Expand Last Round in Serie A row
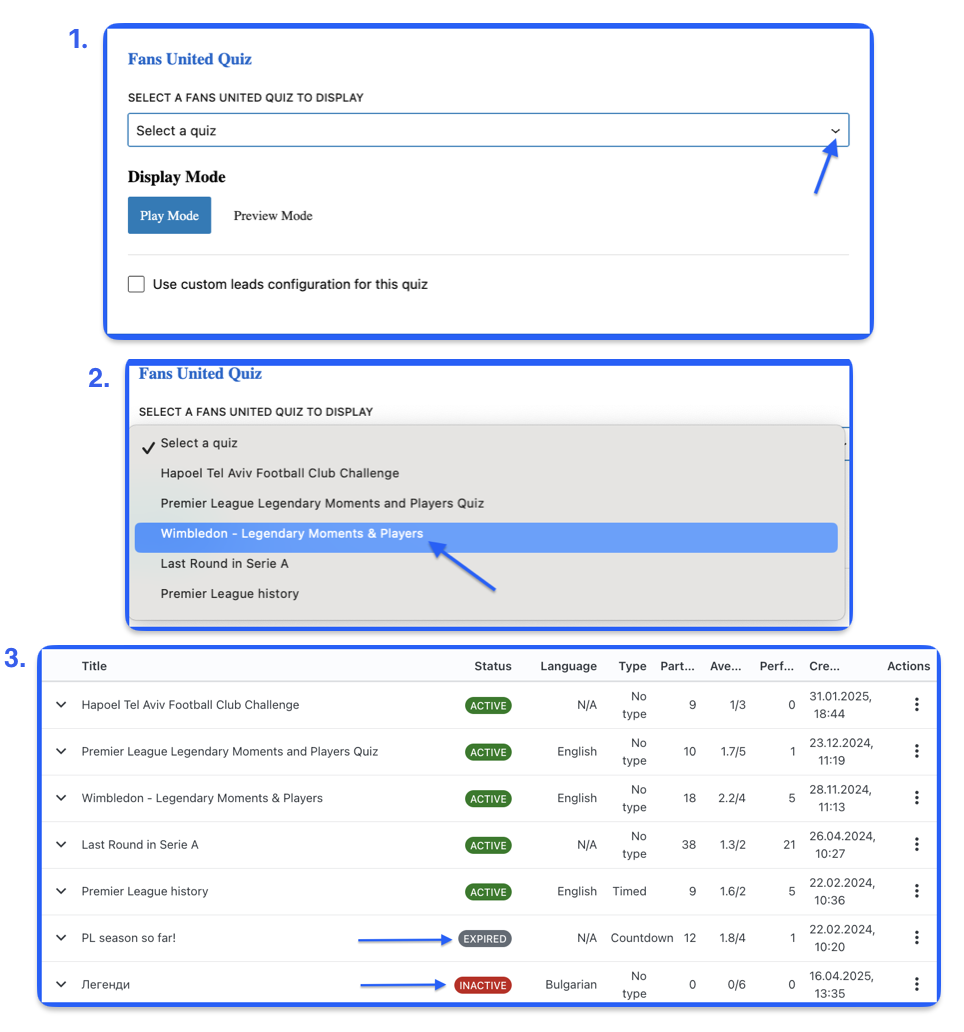Image resolution: width=964 pixels, height=1032 pixels. click(x=61, y=844)
